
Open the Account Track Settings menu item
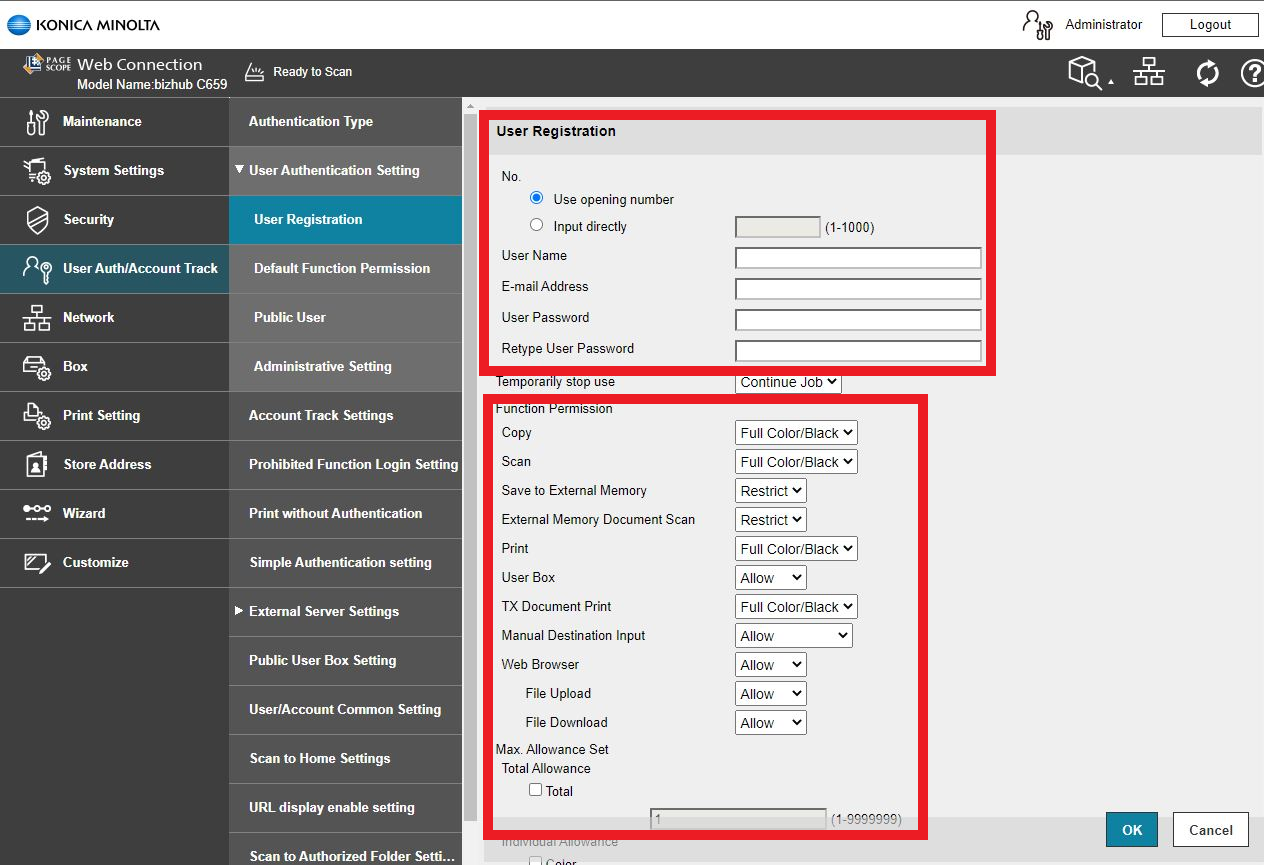coord(321,416)
